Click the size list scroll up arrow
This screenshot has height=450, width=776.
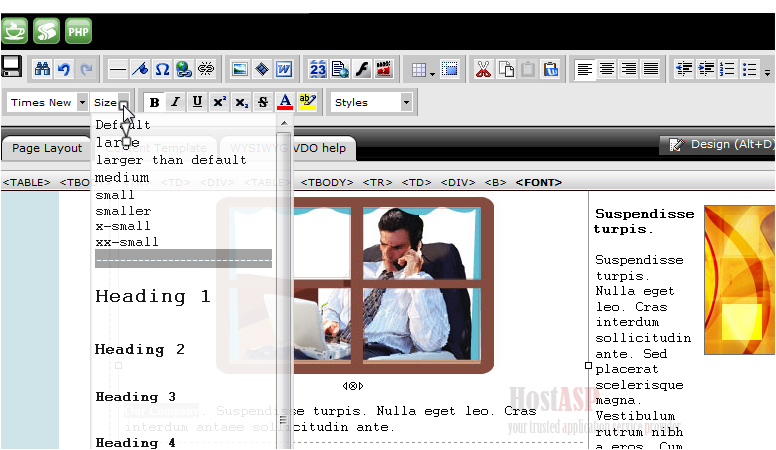click(x=284, y=123)
